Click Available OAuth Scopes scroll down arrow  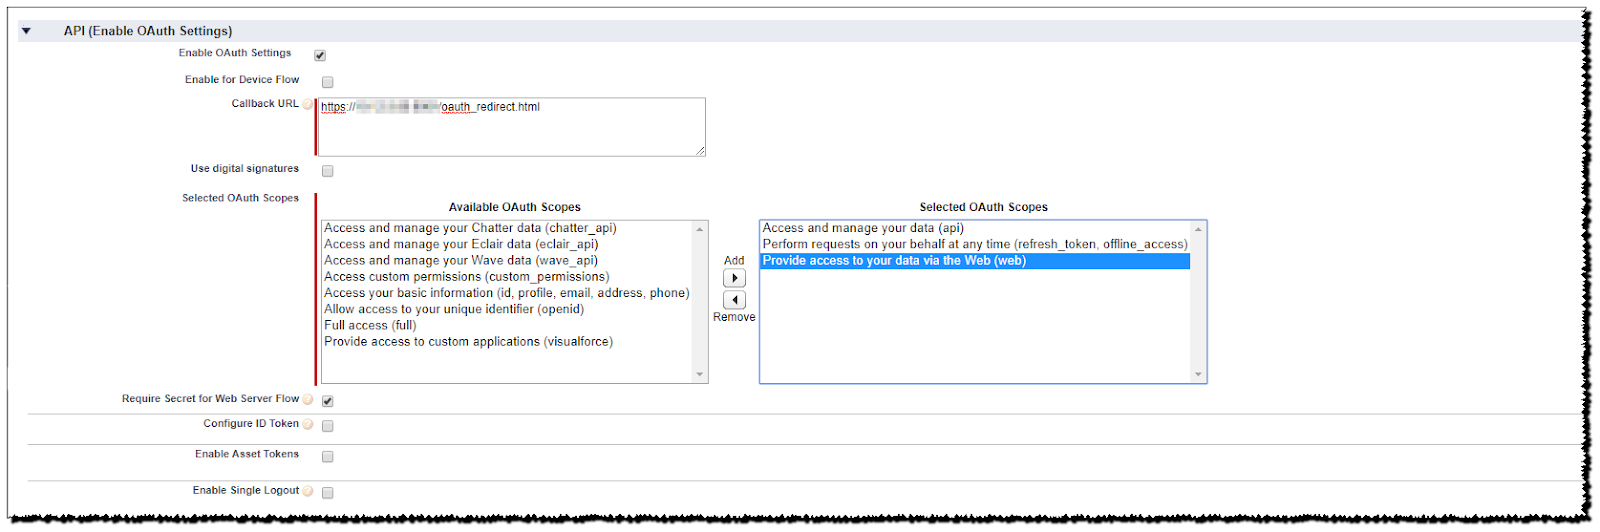[700, 375]
